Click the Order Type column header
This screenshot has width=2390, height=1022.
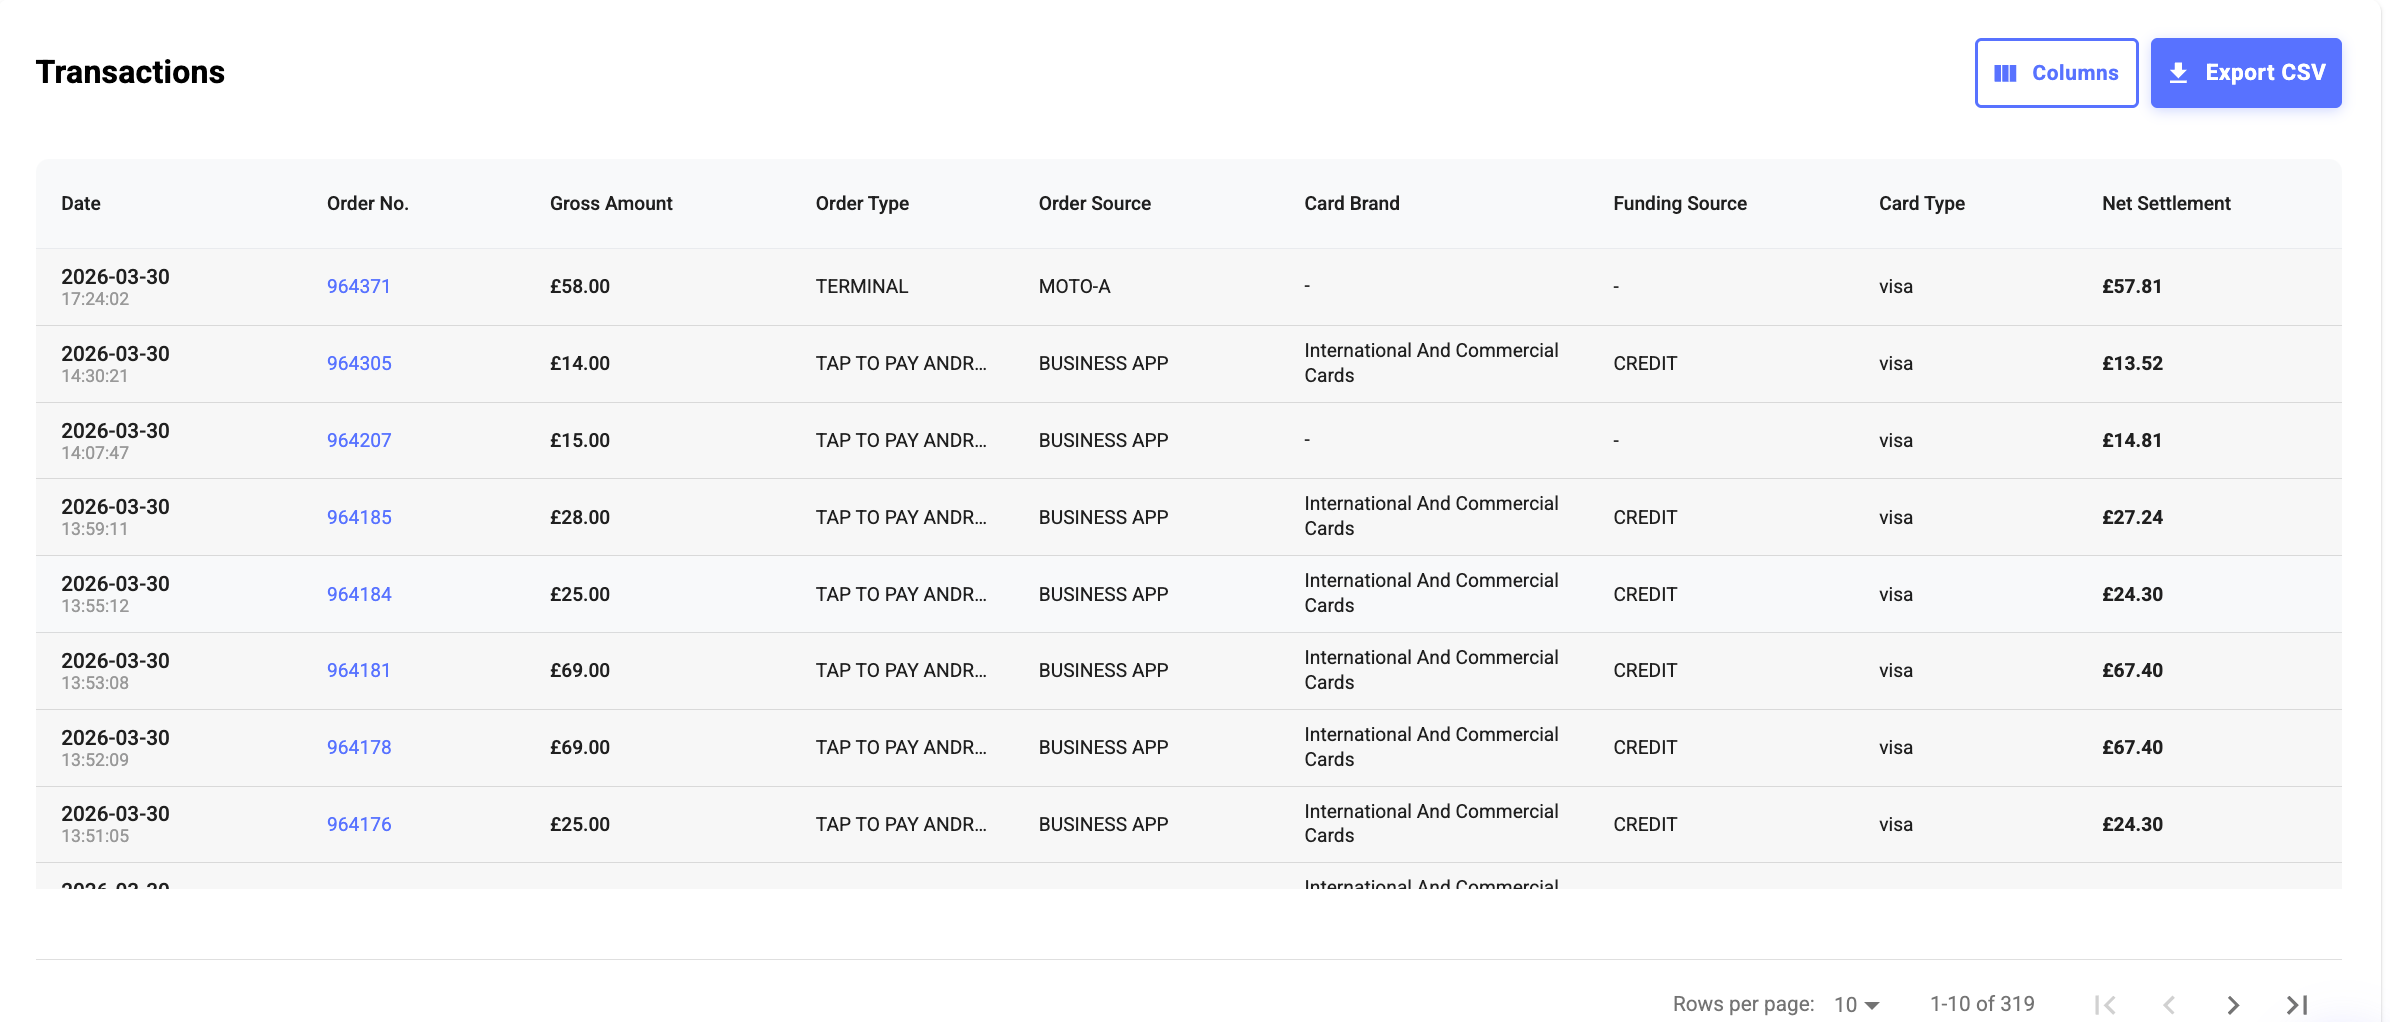[862, 204]
